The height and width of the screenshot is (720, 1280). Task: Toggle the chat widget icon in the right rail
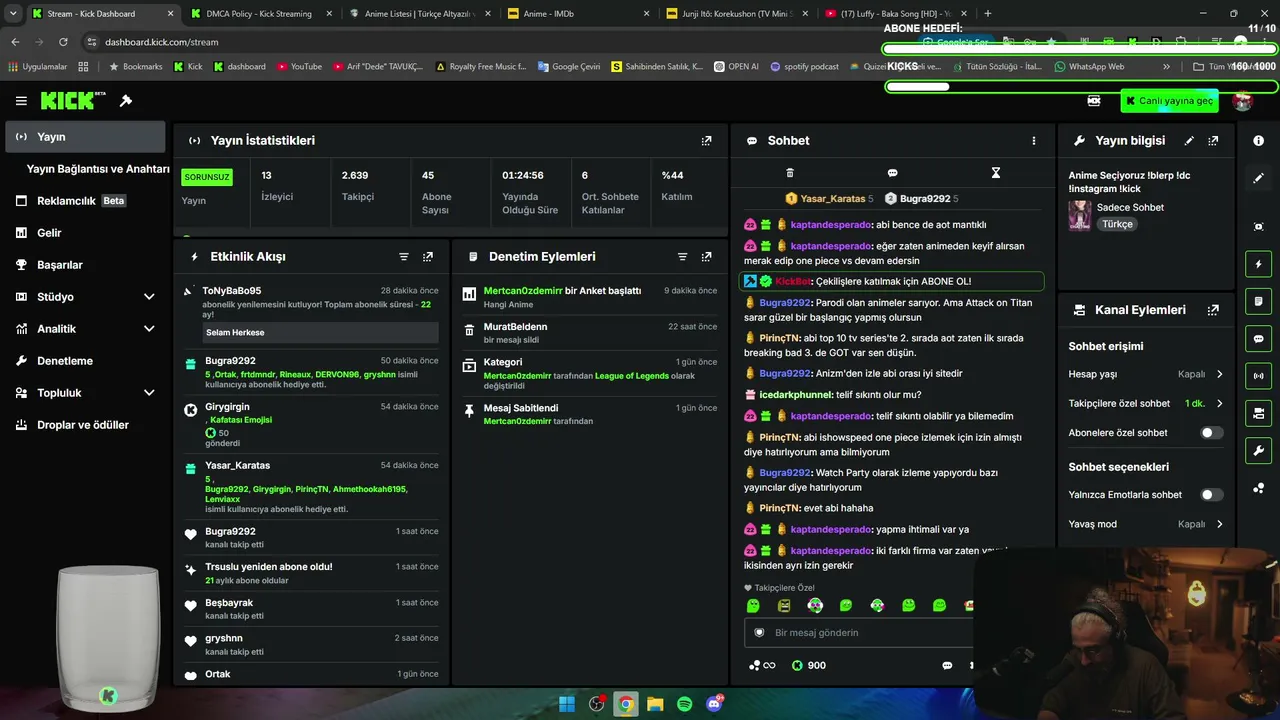pos(1258,339)
